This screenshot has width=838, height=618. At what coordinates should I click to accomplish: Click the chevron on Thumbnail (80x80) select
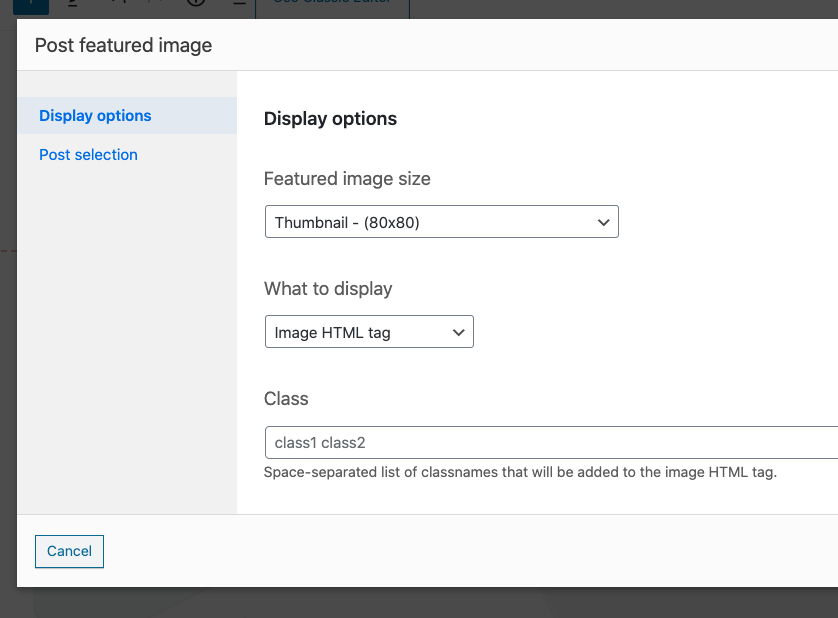[603, 222]
